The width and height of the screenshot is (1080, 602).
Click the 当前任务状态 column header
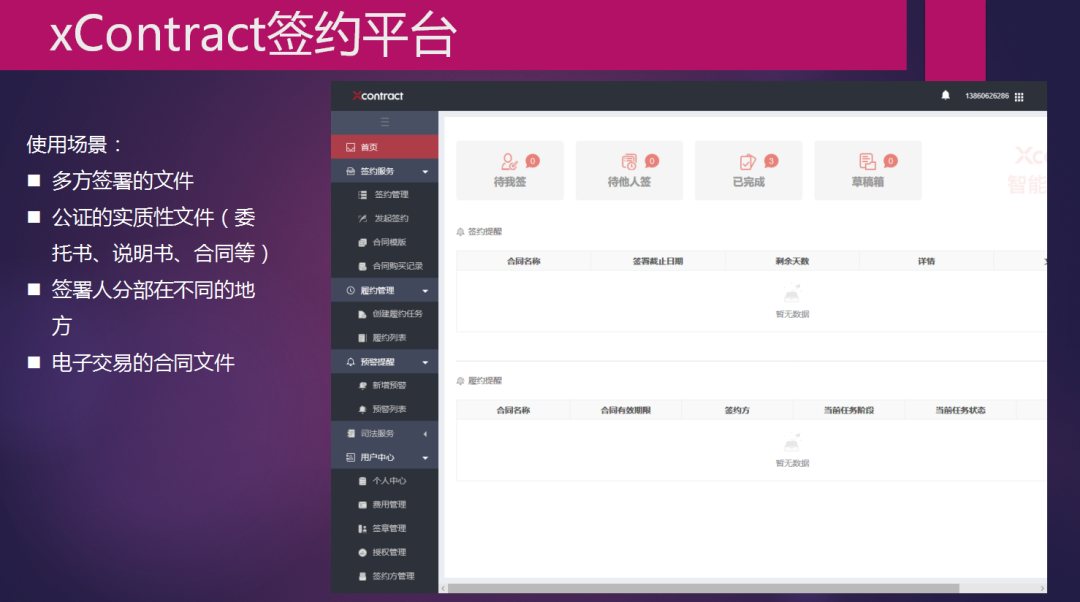960,410
